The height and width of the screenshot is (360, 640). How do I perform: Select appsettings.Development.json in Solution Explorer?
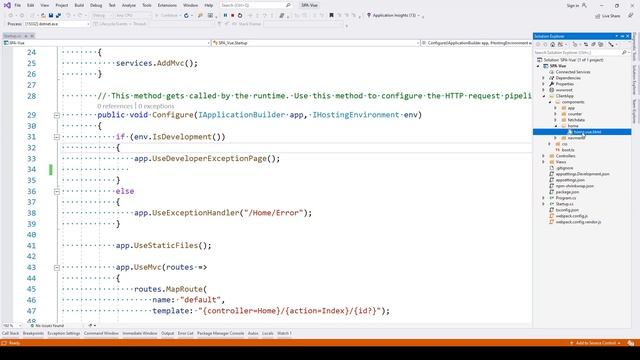tap(582, 174)
